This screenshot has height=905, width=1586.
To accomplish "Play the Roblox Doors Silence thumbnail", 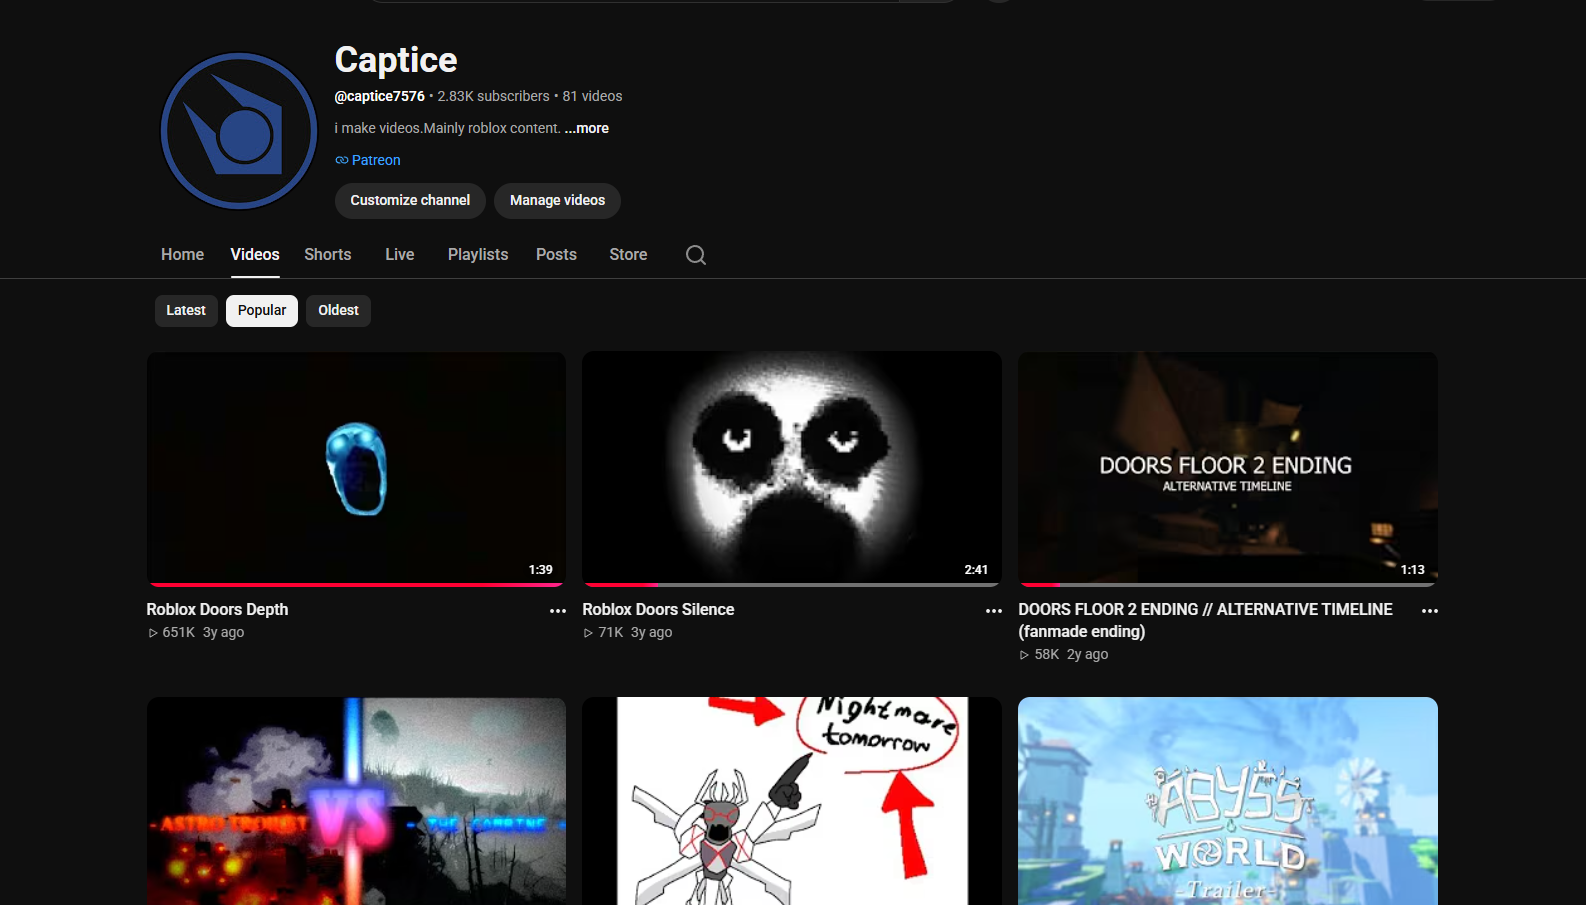I will [x=792, y=468].
